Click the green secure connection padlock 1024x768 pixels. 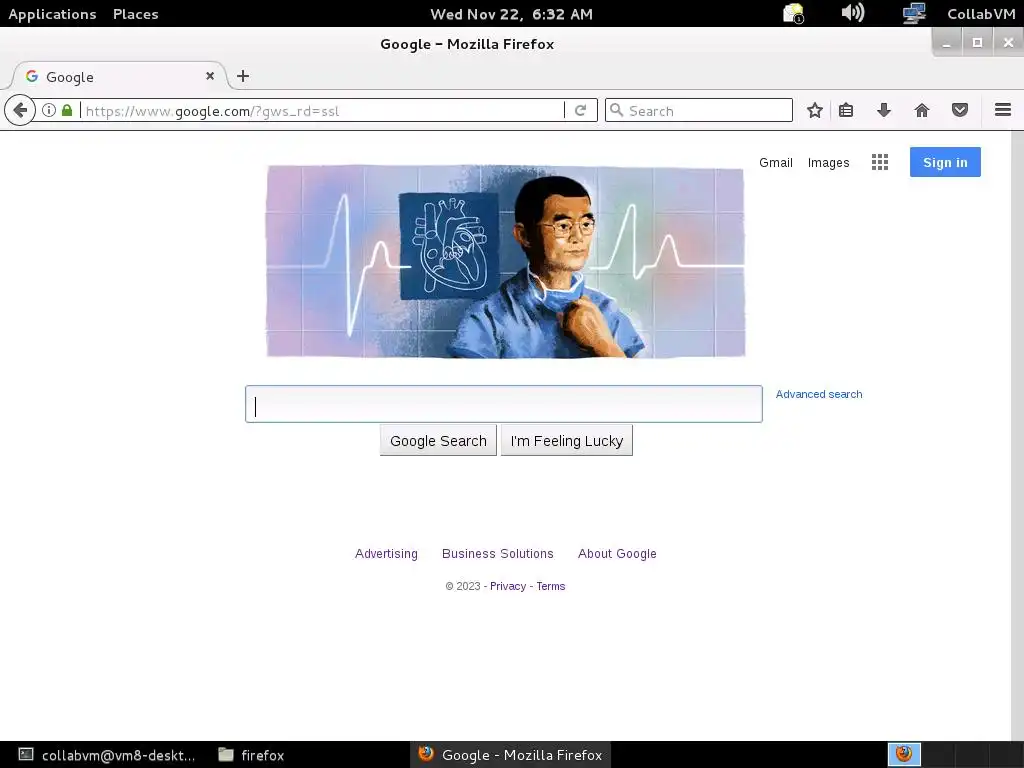(x=67, y=110)
